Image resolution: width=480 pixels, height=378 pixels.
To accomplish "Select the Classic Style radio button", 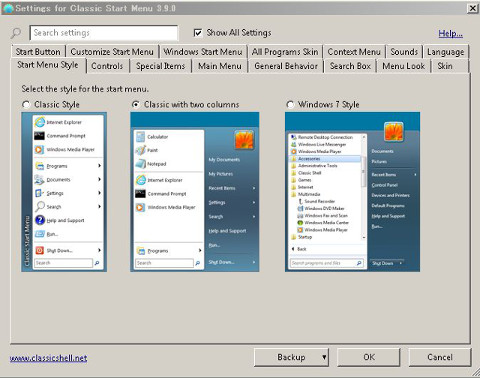I will [26, 105].
